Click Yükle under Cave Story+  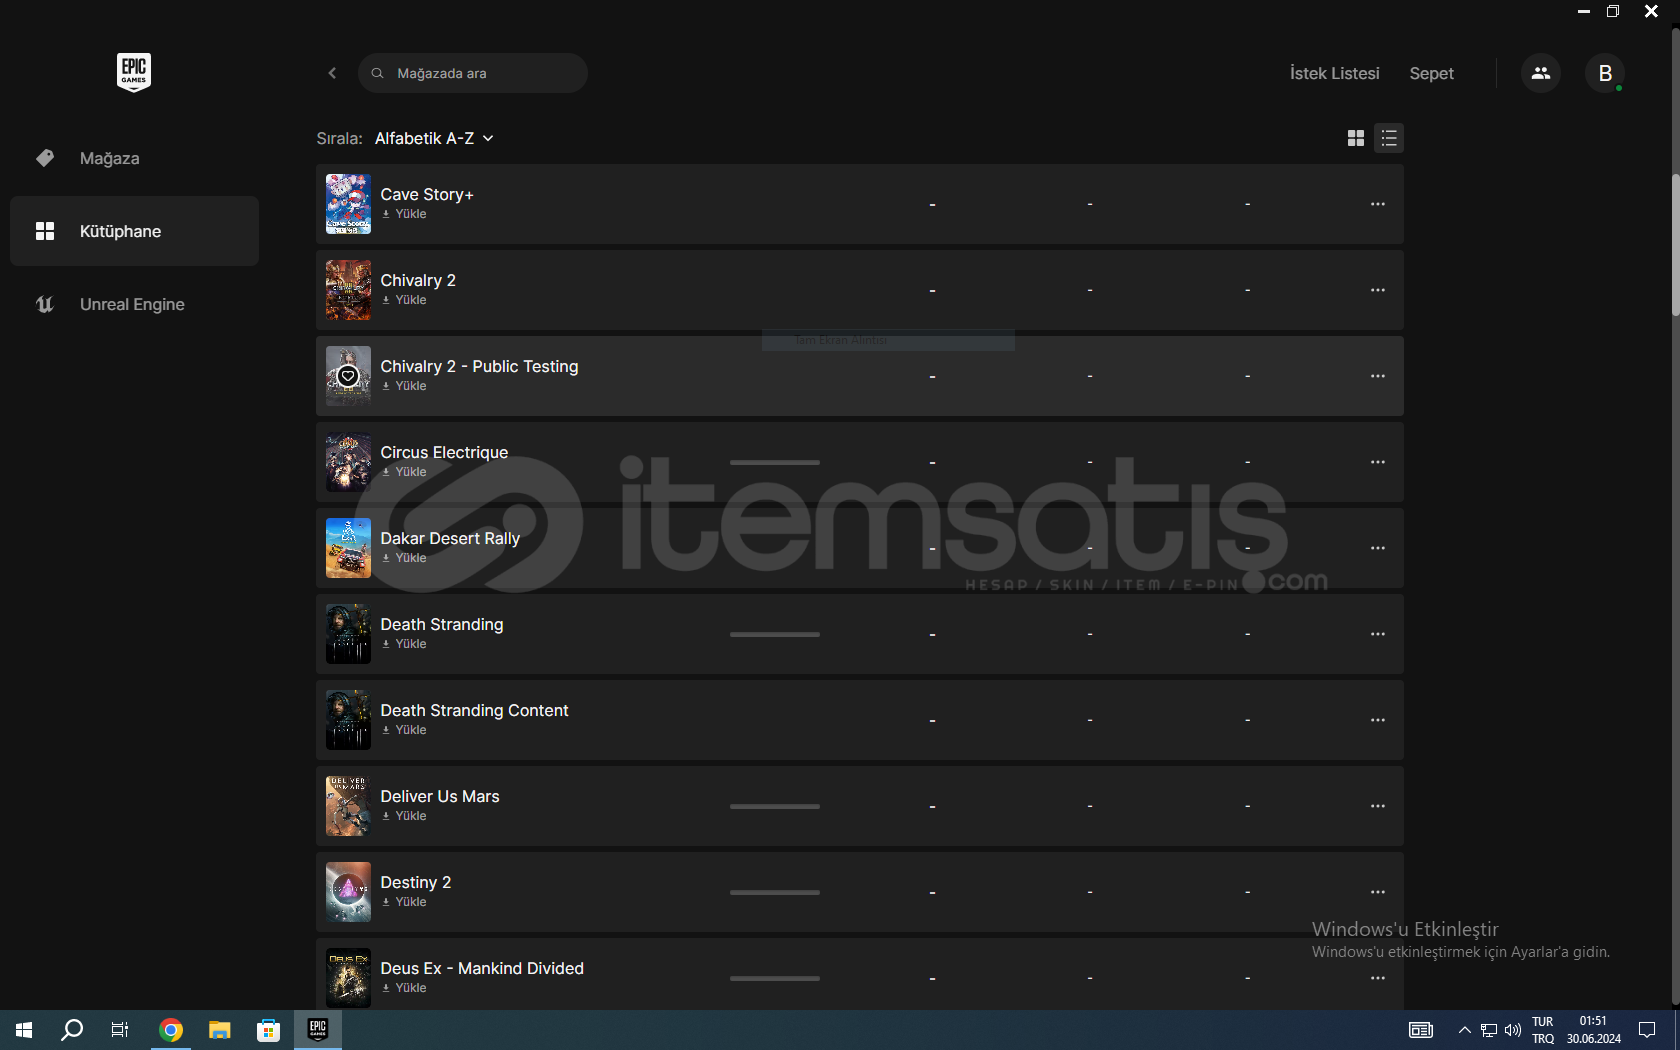tap(404, 214)
